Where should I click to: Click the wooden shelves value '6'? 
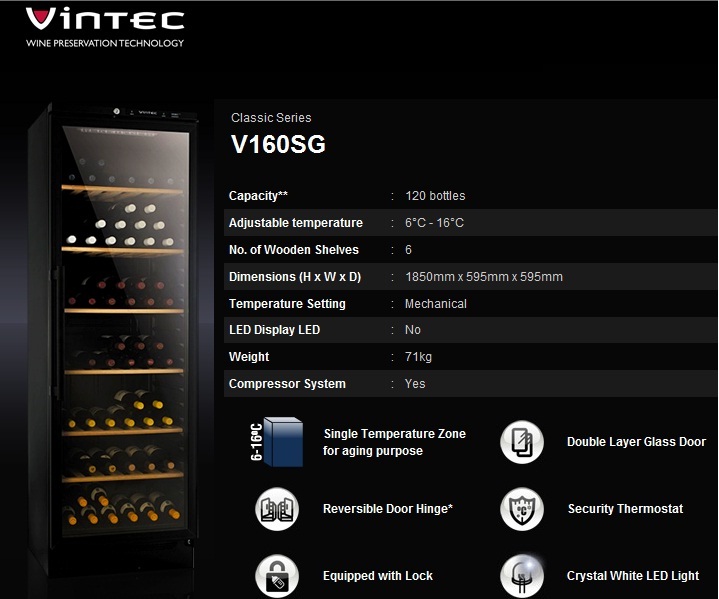[x=408, y=250]
